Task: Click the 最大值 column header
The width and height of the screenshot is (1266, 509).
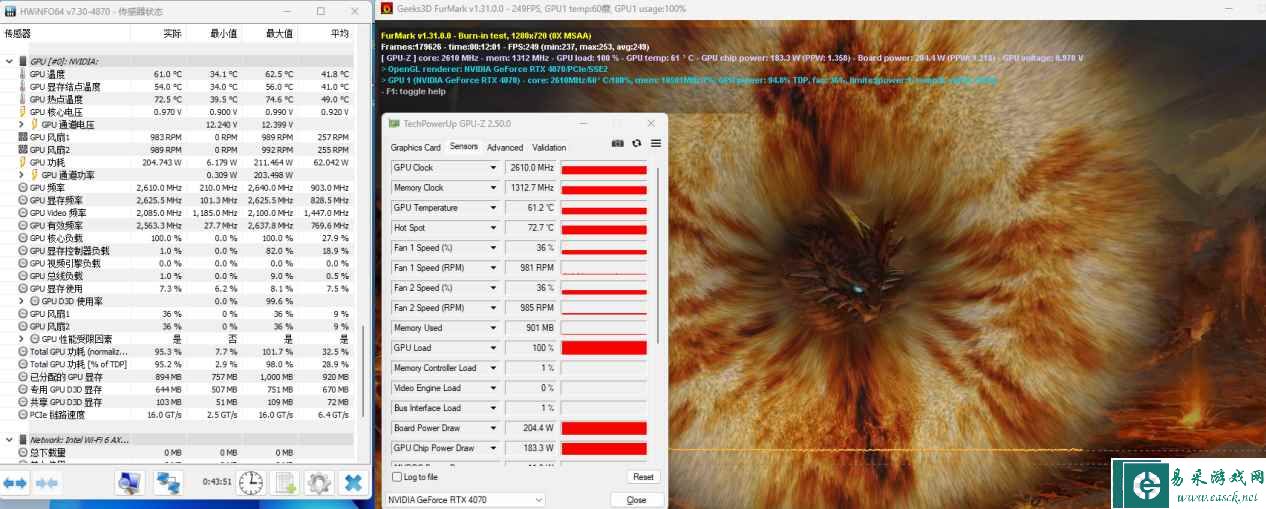Action: [x=279, y=33]
